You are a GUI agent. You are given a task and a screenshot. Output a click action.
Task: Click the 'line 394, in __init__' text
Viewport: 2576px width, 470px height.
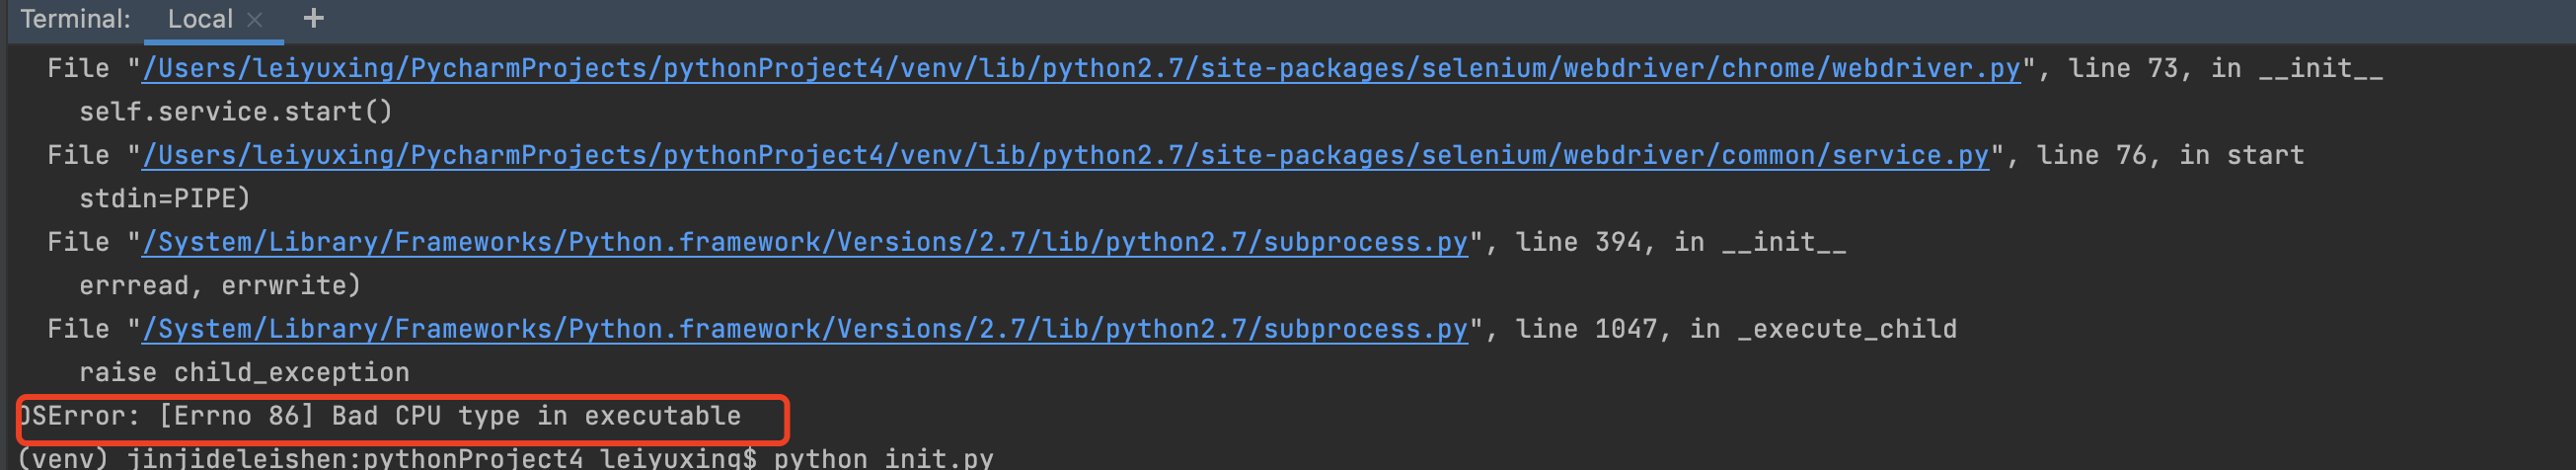click(x=1680, y=243)
